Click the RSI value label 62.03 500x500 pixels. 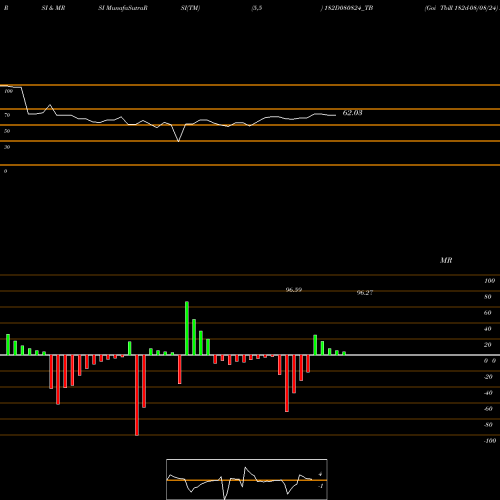click(352, 113)
